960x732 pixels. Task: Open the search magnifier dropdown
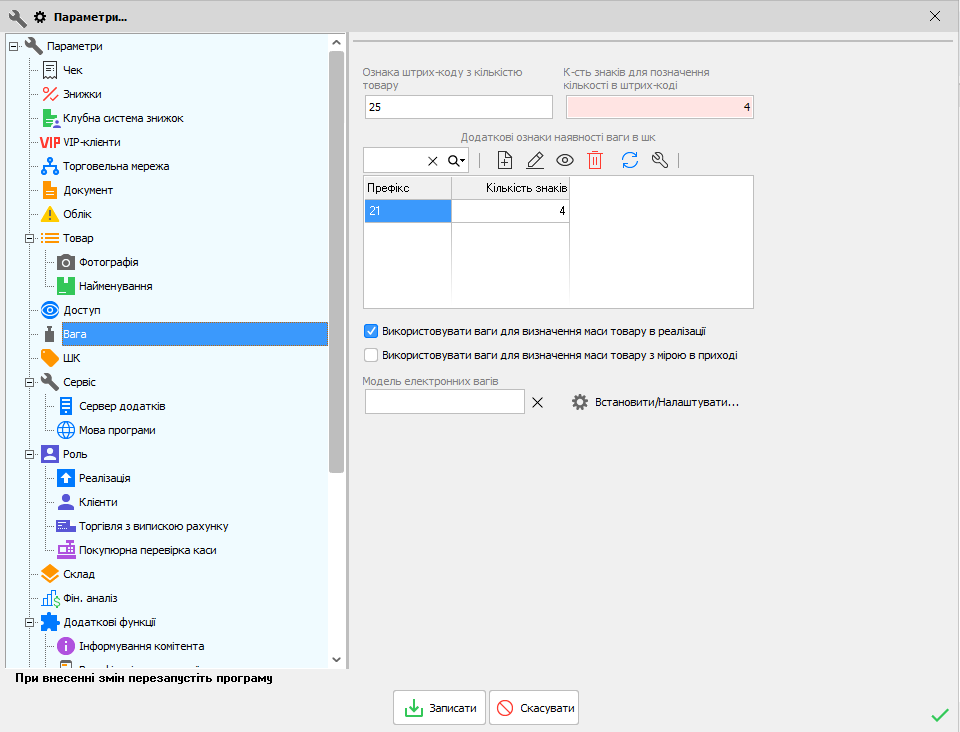(x=456, y=161)
